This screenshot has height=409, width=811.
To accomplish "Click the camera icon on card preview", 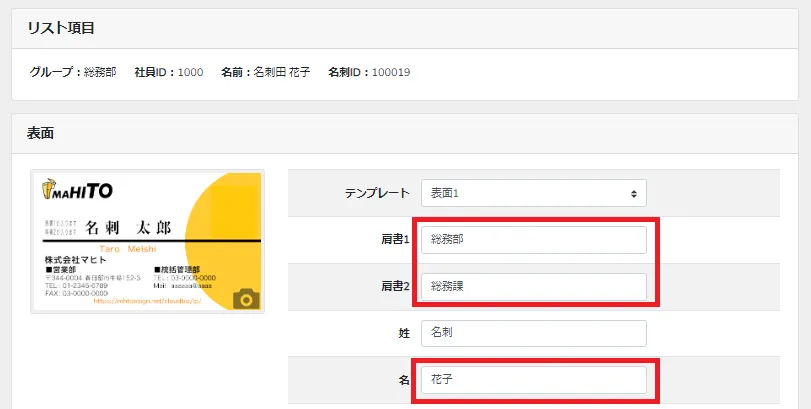I will click(246, 299).
